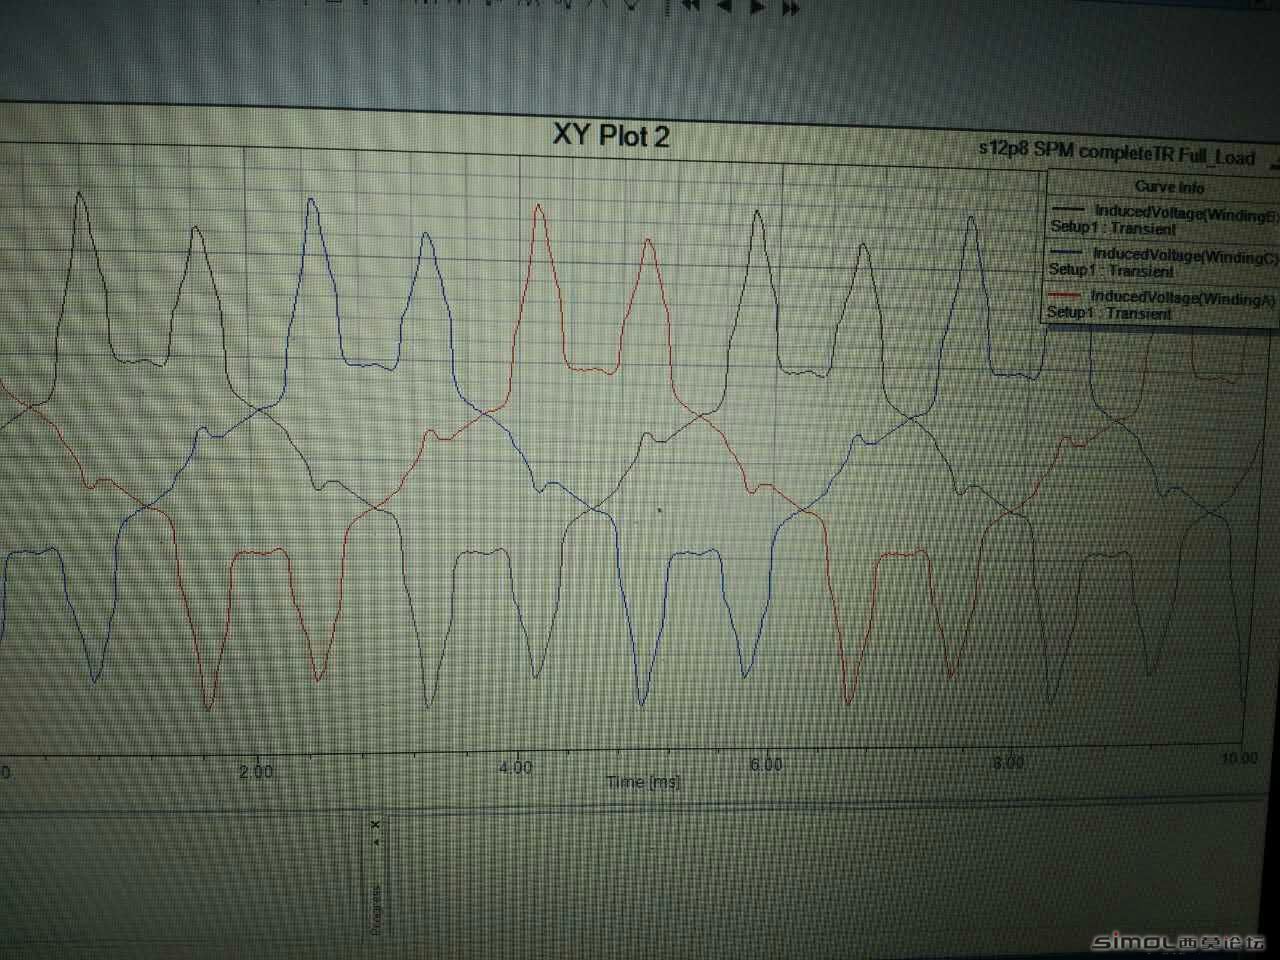Click the play forward arrow button
1280x960 pixels.
click(758, 7)
